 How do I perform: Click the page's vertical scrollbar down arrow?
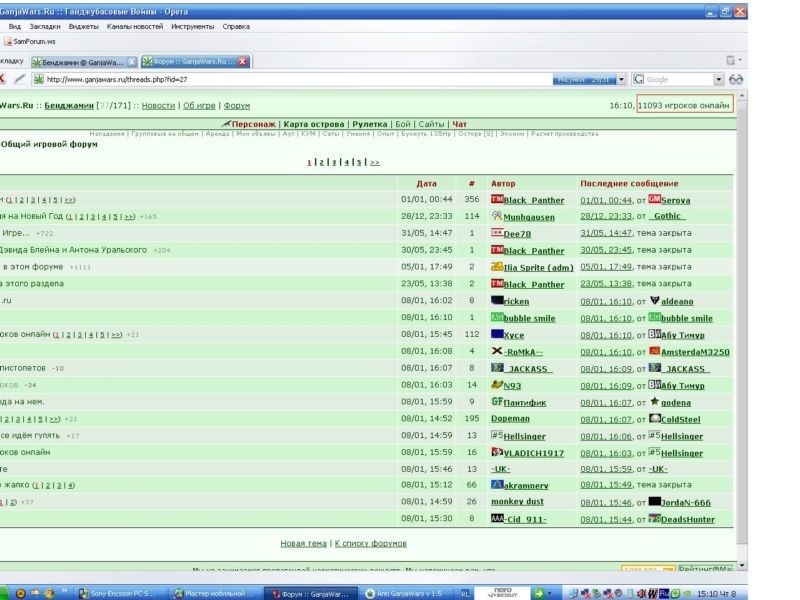click(x=742, y=565)
